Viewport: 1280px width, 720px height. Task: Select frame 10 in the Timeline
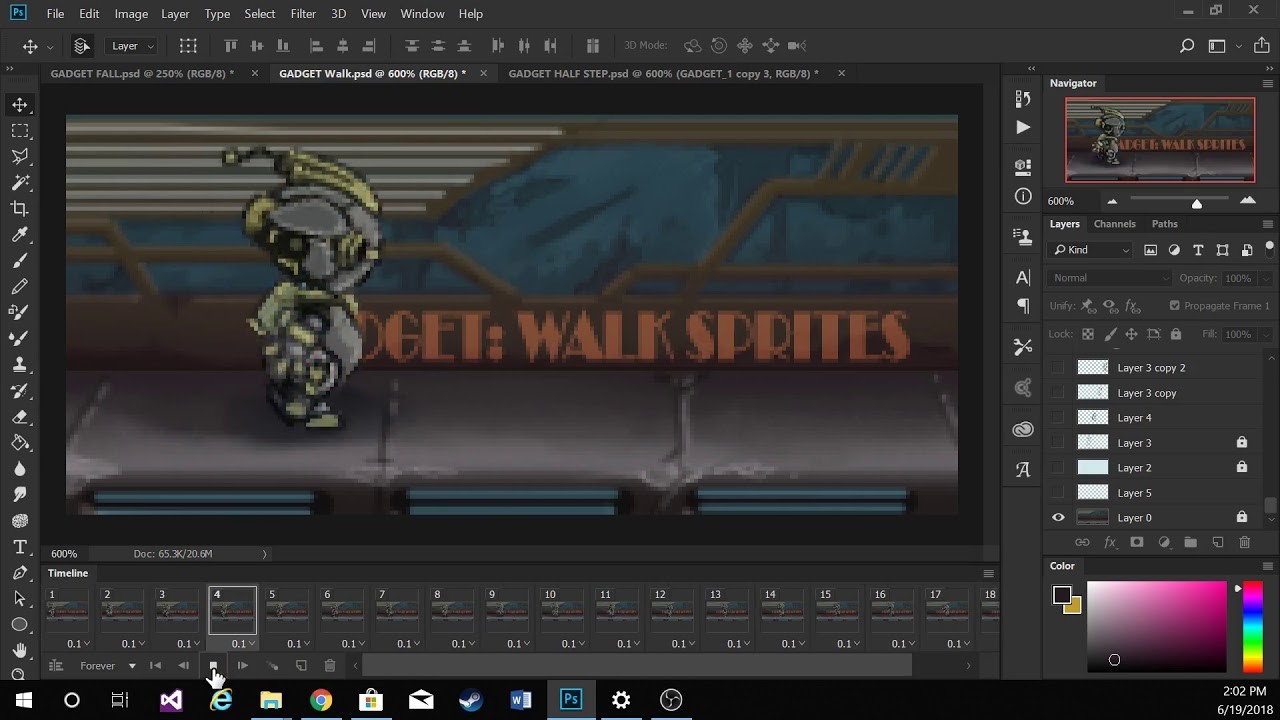point(562,611)
